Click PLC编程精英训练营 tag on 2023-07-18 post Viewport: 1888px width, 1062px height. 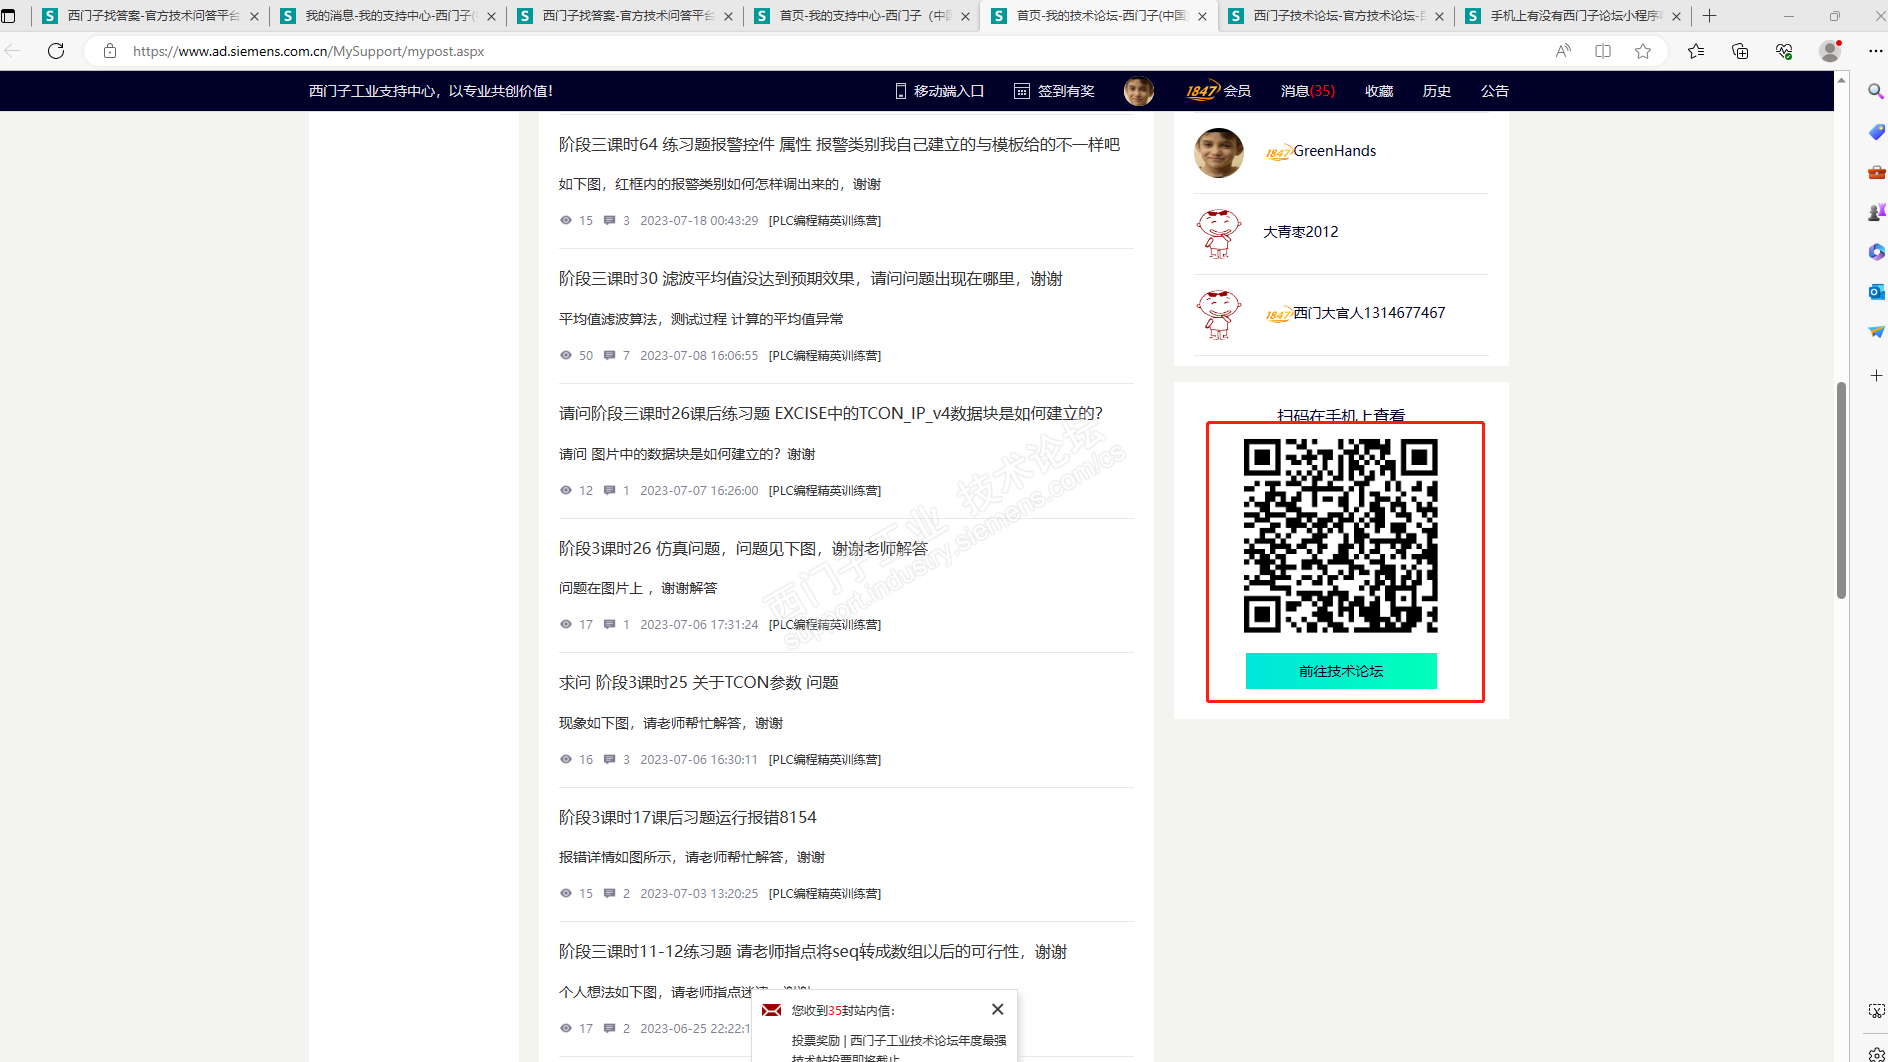point(824,221)
